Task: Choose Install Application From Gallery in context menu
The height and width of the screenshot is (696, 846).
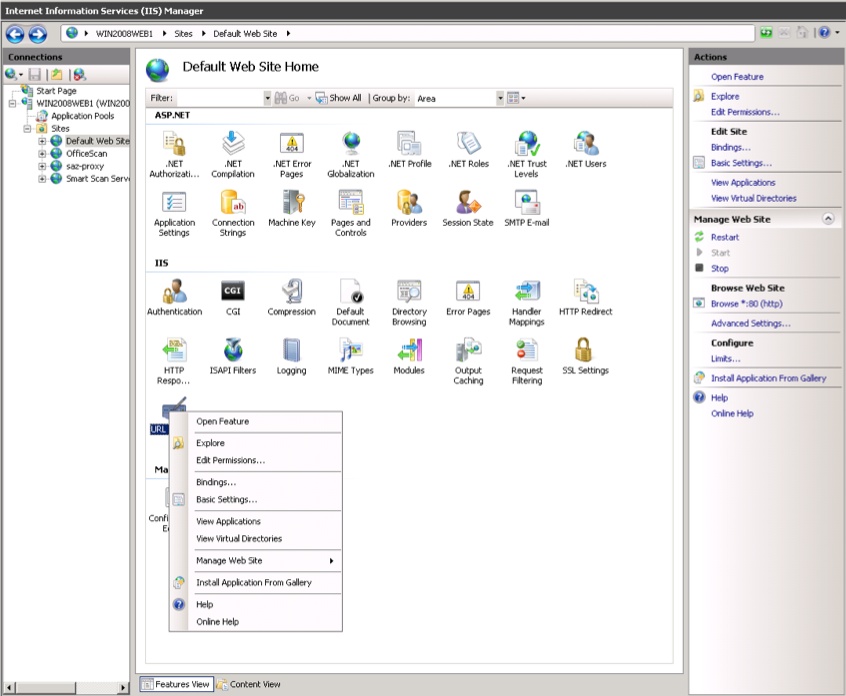Action: 254,583
